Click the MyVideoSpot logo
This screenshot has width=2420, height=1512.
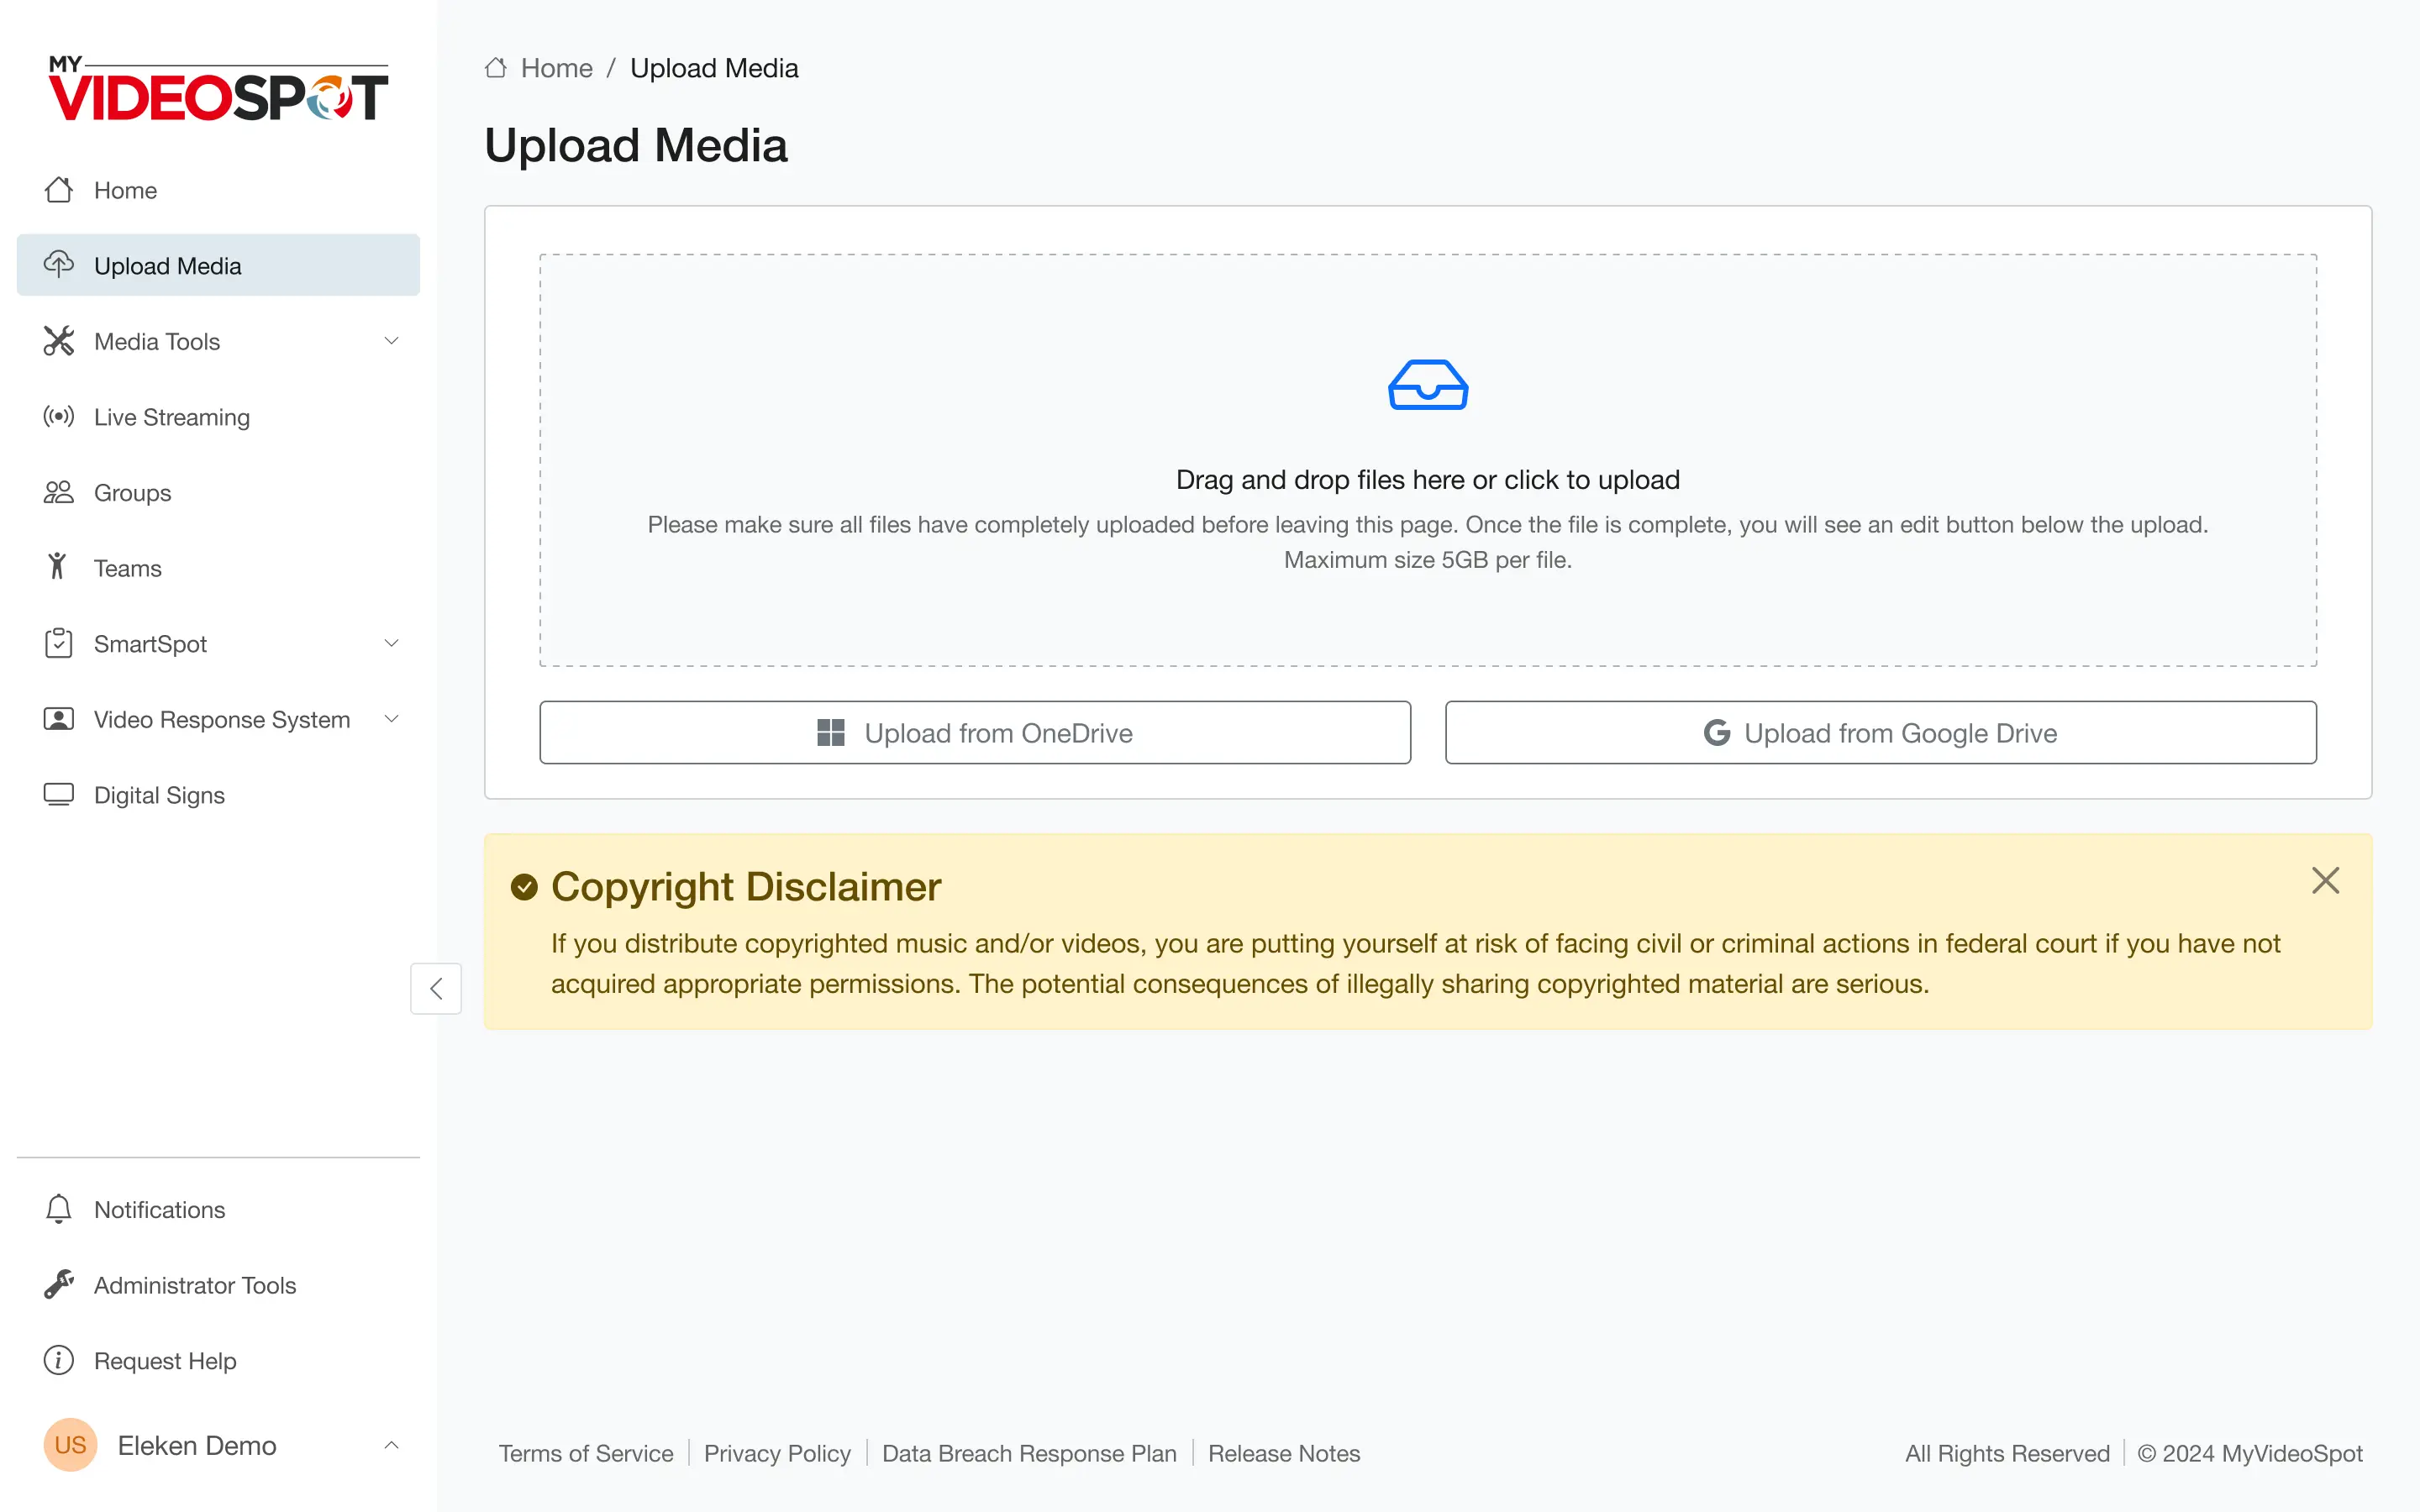coord(218,89)
